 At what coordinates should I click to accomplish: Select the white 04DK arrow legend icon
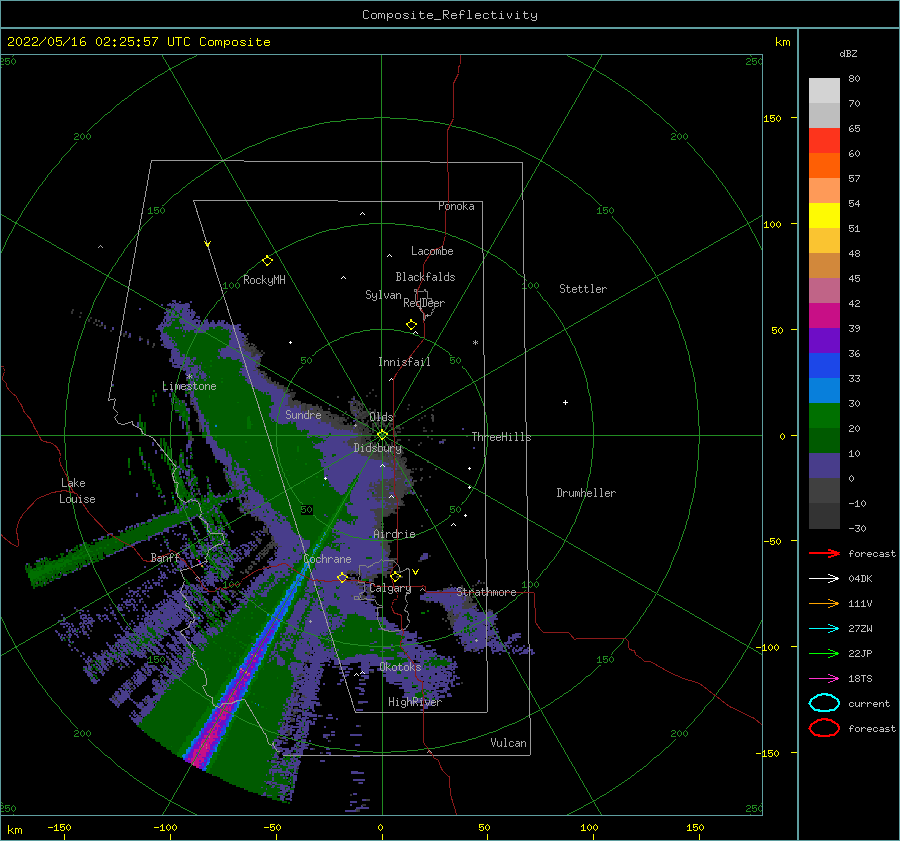pyautogui.click(x=824, y=579)
